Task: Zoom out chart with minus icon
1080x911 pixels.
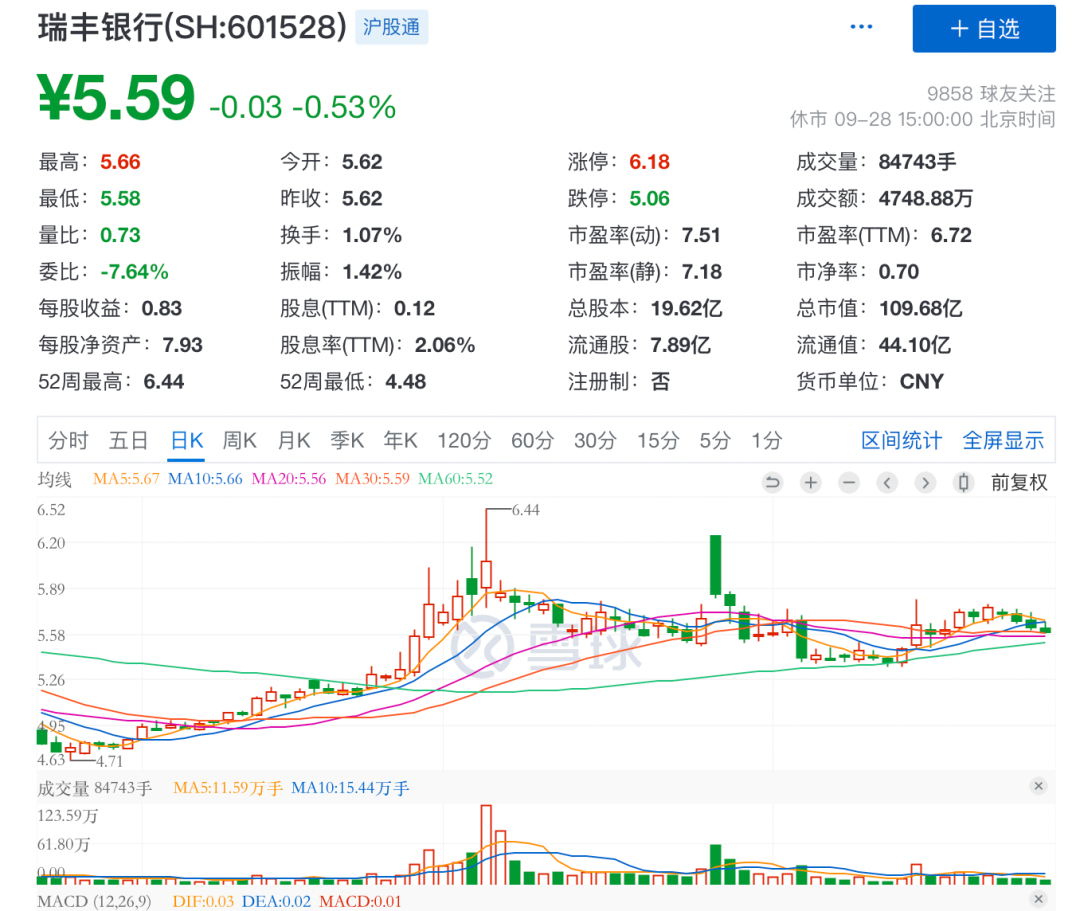Action: tap(849, 483)
